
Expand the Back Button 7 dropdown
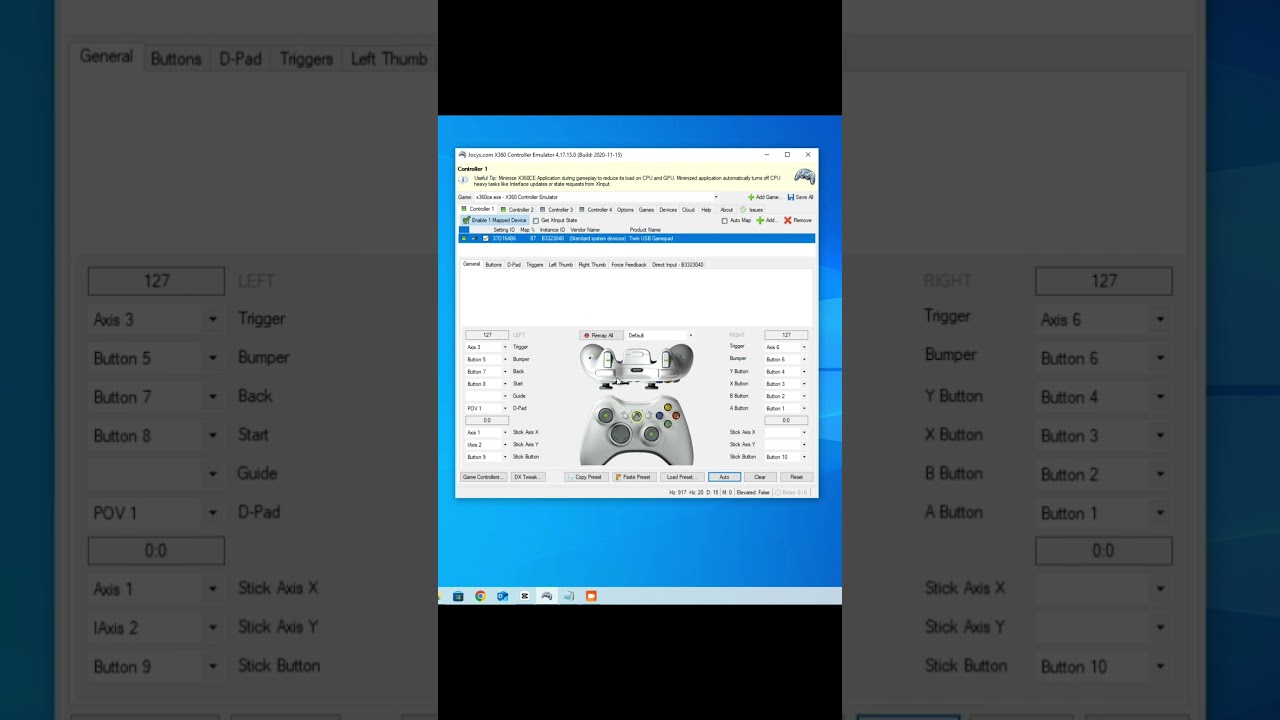pyautogui.click(x=505, y=372)
